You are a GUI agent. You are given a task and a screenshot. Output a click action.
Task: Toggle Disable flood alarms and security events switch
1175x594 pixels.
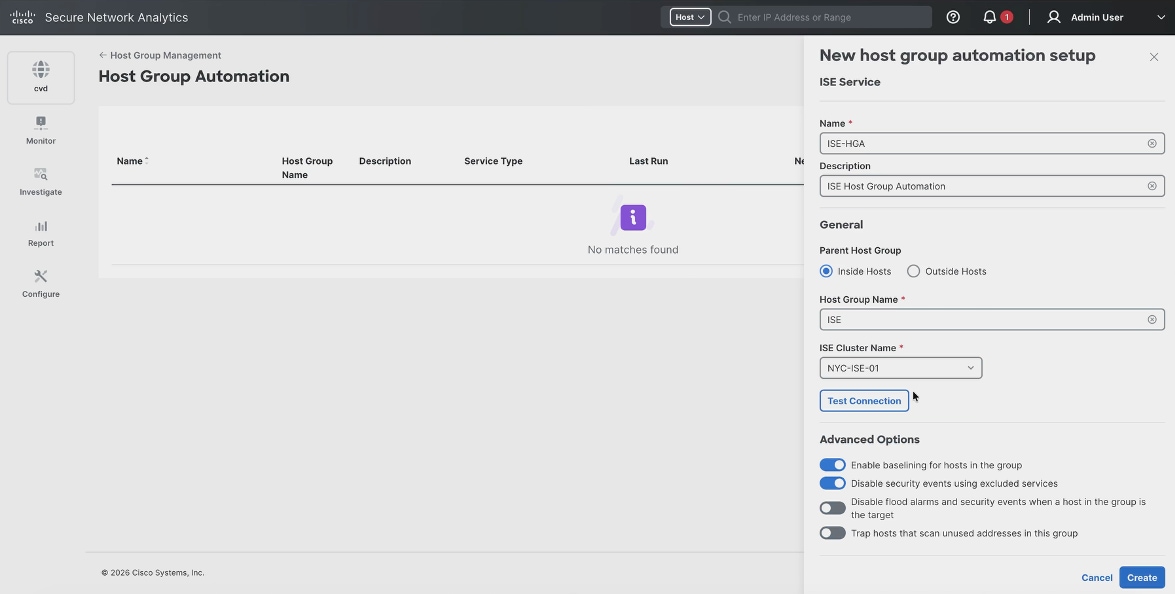pos(833,508)
